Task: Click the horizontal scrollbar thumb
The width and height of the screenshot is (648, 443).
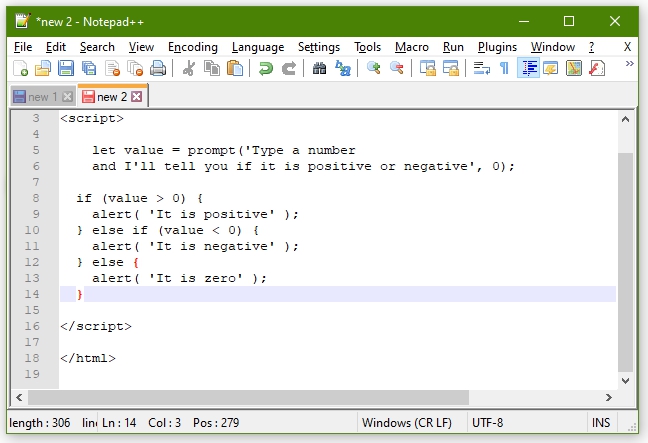Action: tap(248, 398)
